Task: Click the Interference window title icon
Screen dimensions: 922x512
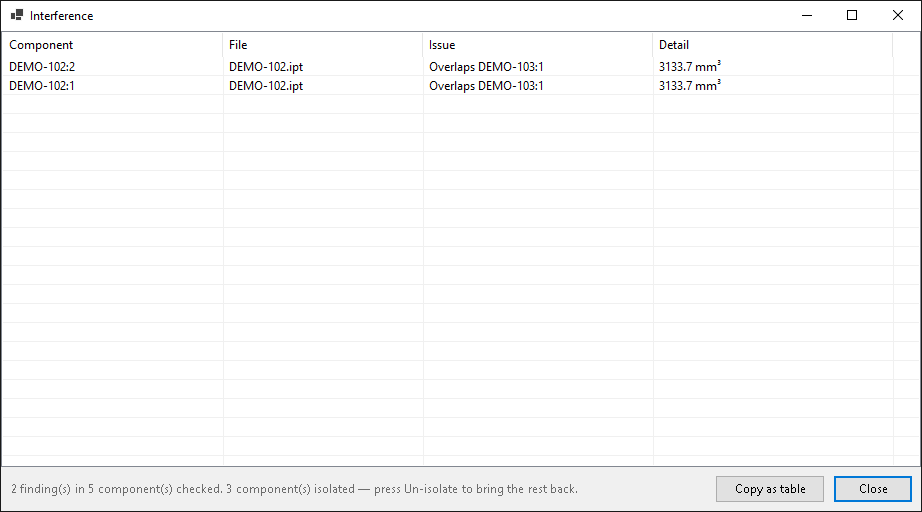Action: pos(16,15)
